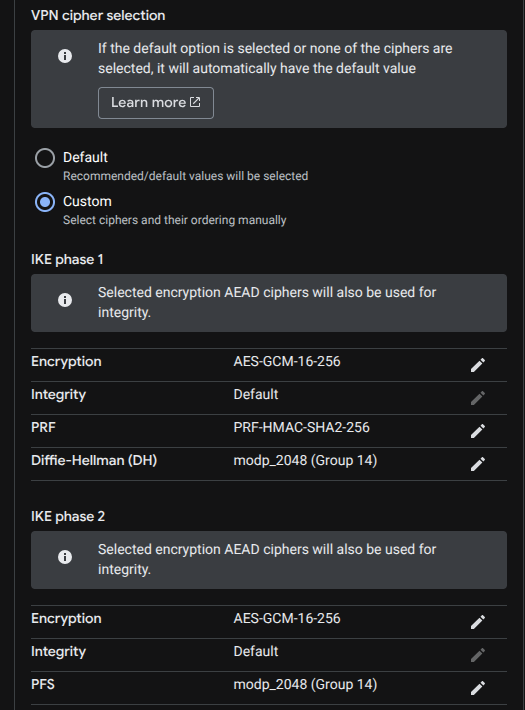Click modp_2048 (Group 14) in Diffie-Hellman row
The image size is (525, 710).
click(x=305, y=461)
